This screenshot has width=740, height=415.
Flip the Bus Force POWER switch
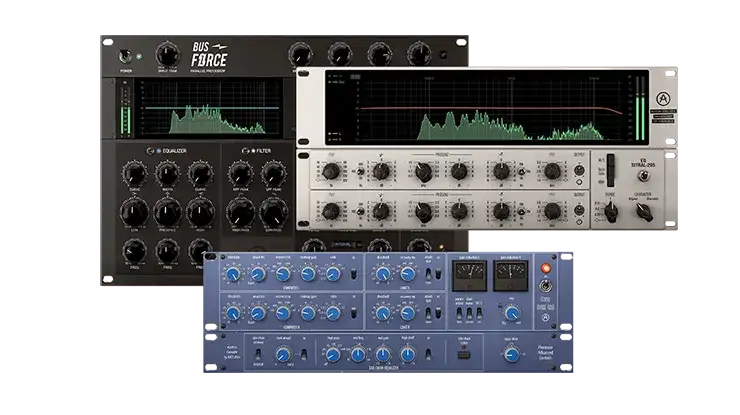126,57
